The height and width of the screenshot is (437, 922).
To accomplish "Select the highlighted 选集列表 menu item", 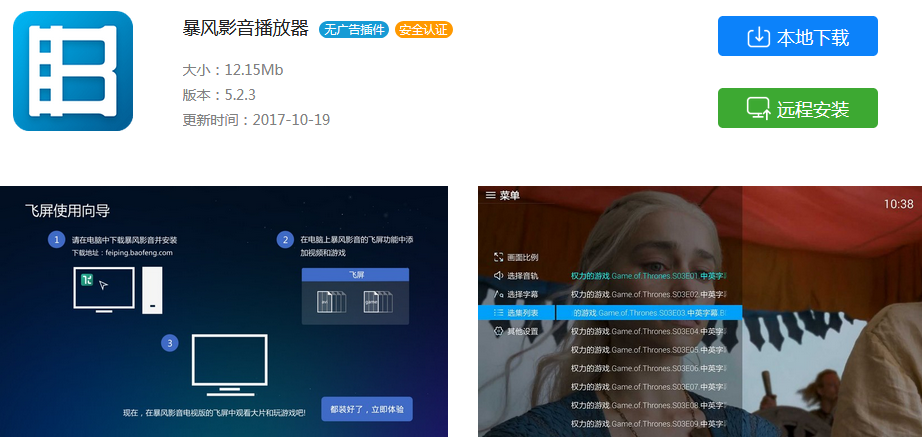I will [x=516, y=312].
